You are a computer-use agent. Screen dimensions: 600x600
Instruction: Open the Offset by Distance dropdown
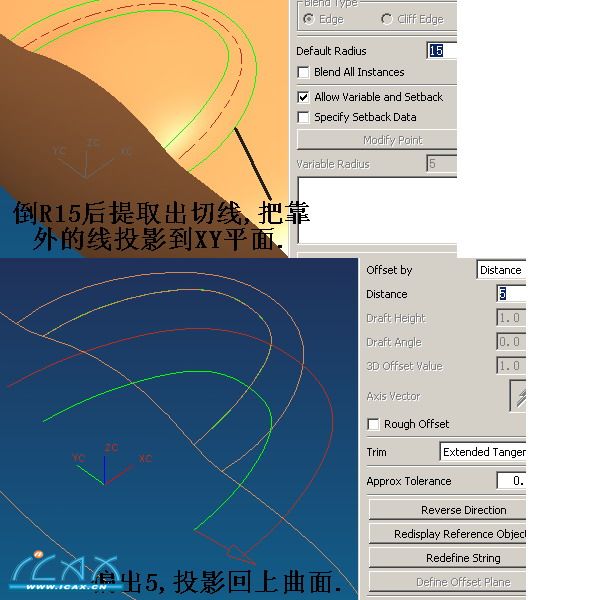point(501,270)
